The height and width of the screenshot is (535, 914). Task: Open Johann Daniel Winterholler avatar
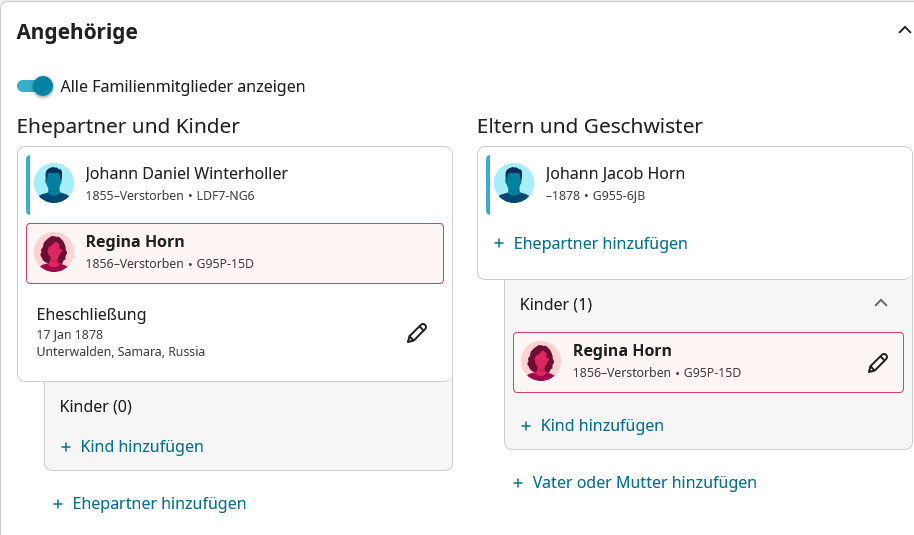[54, 183]
